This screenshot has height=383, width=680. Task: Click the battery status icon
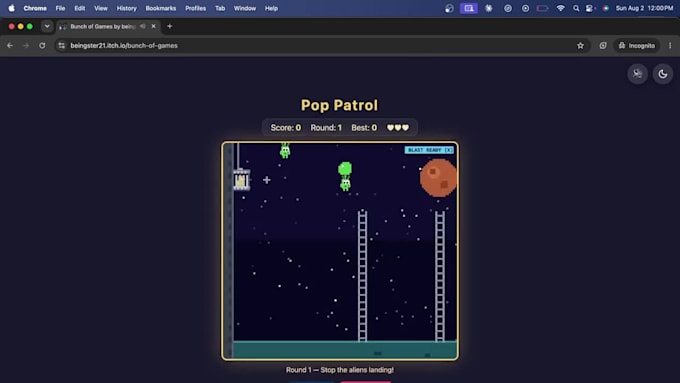tap(542, 8)
